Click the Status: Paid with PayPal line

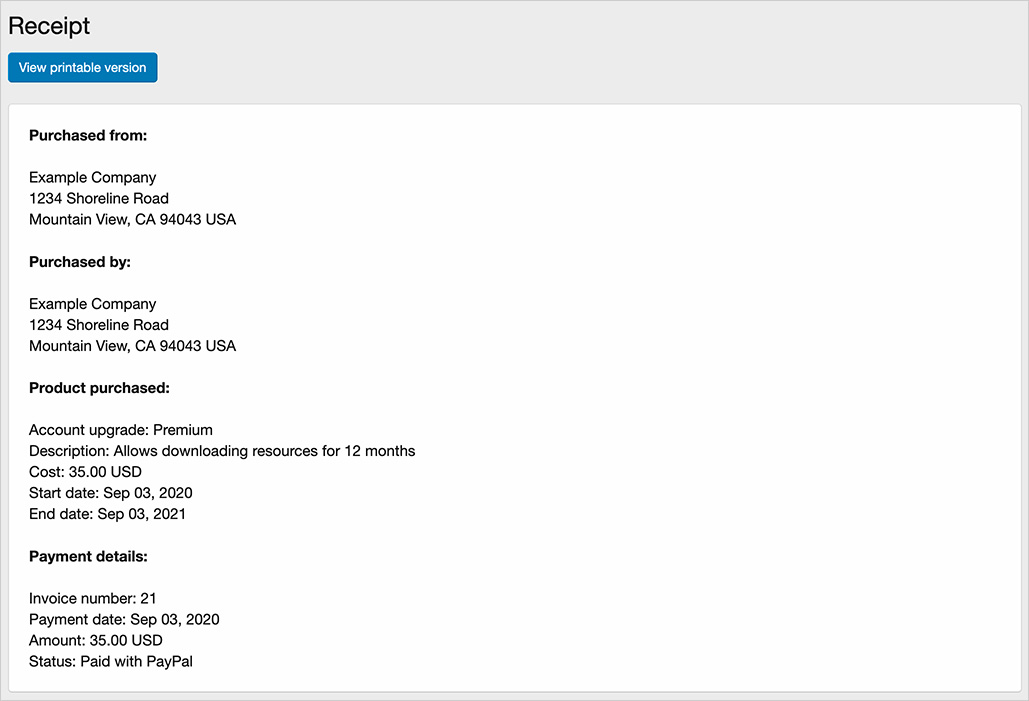pyautogui.click(x=111, y=661)
